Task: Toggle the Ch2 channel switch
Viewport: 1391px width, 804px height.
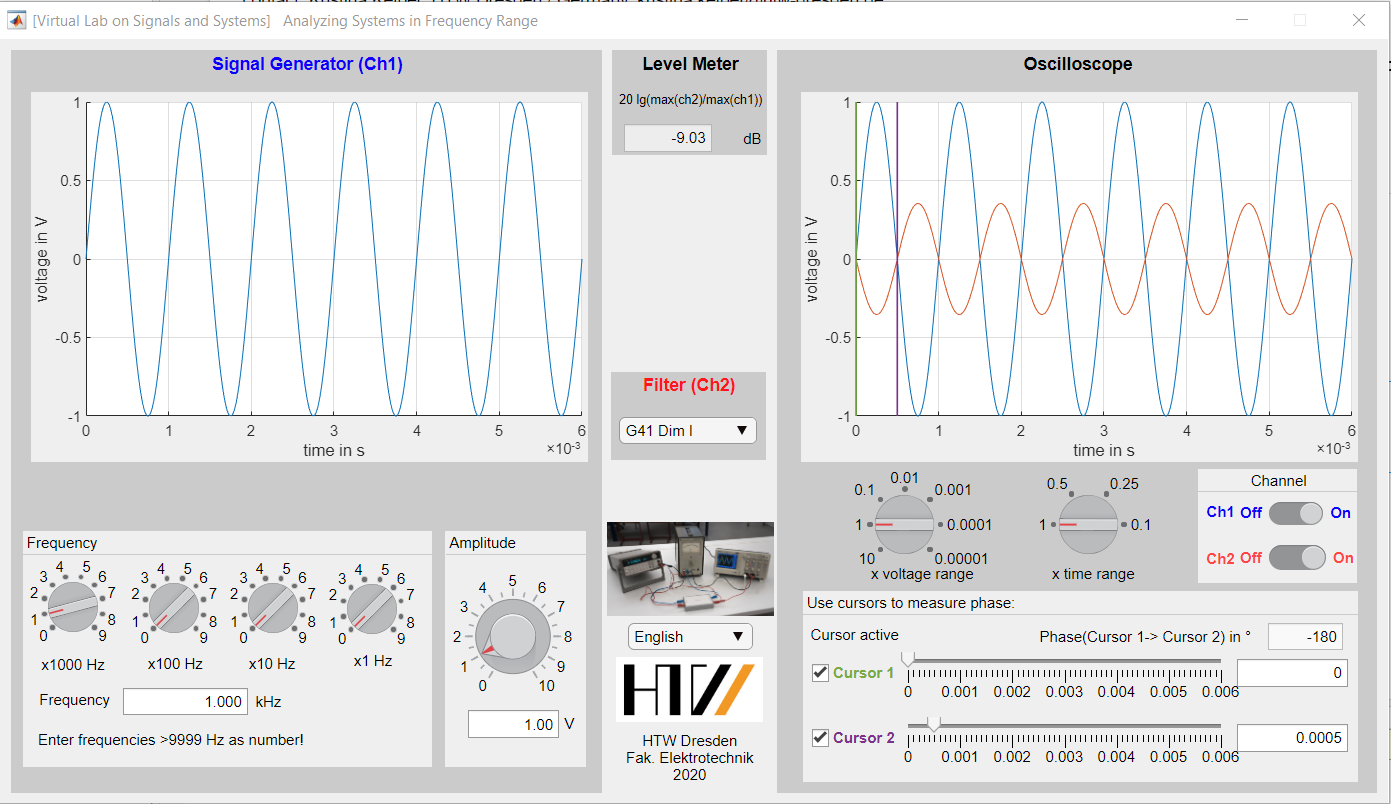Action: pos(1296,558)
